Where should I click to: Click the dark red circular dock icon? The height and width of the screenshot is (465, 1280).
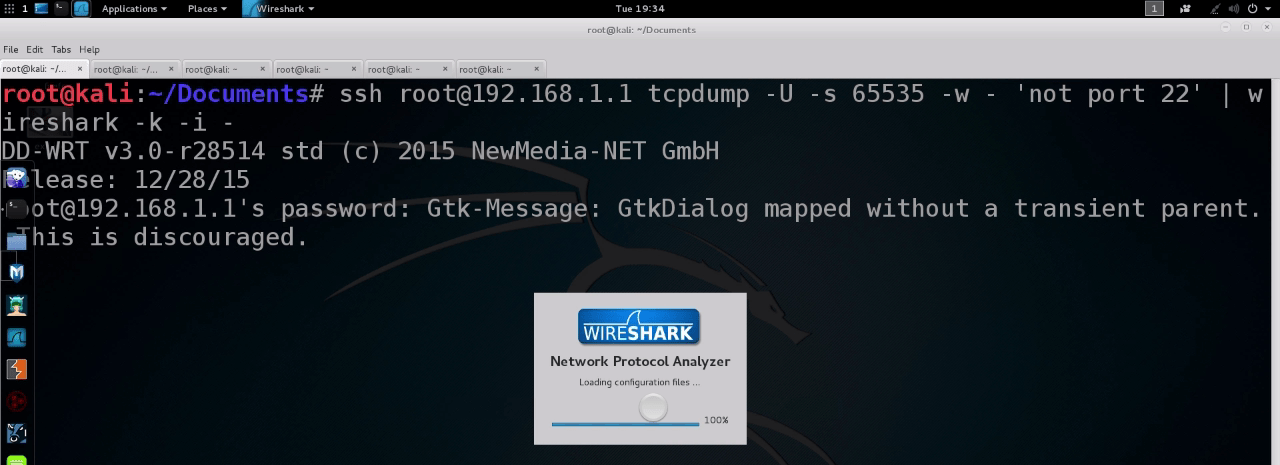point(16,401)
